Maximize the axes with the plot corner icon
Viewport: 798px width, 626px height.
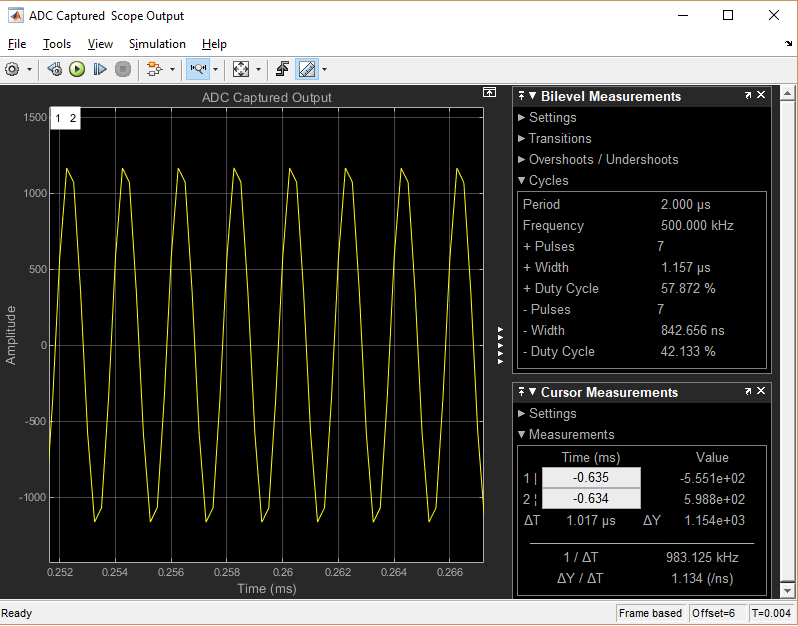(489, 92)
